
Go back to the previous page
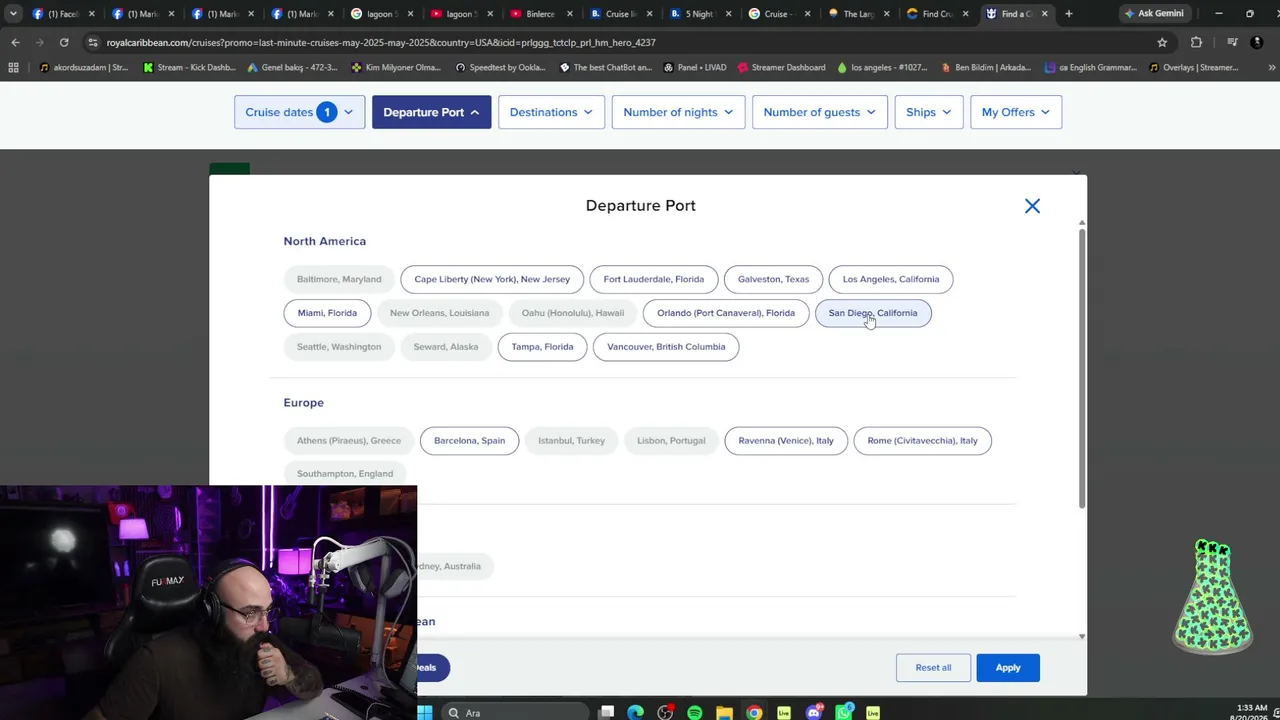(15, 42)
